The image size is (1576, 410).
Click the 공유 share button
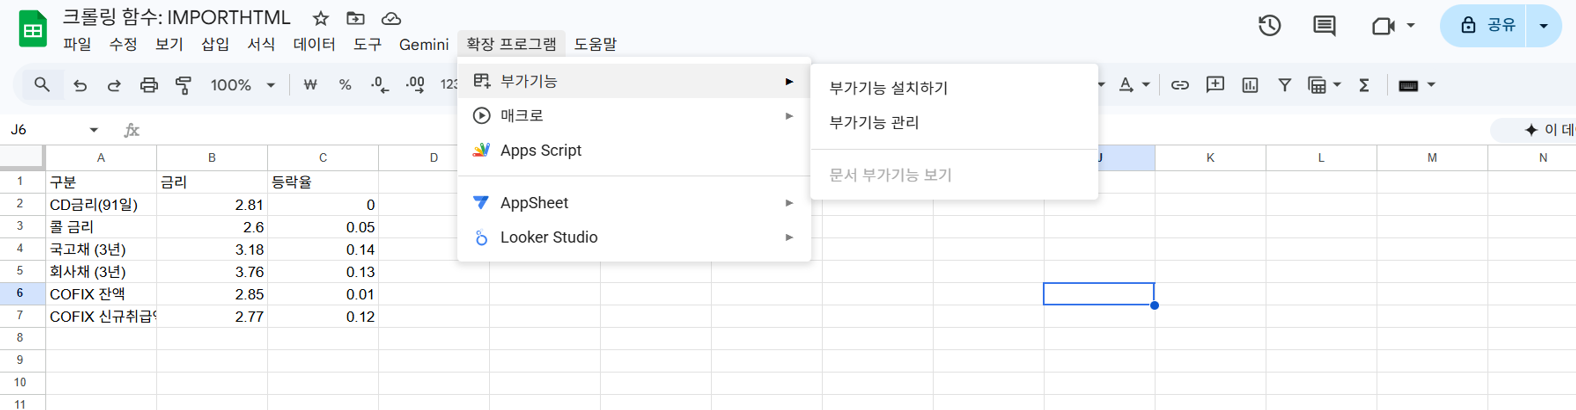click(x=1488, y=26)
